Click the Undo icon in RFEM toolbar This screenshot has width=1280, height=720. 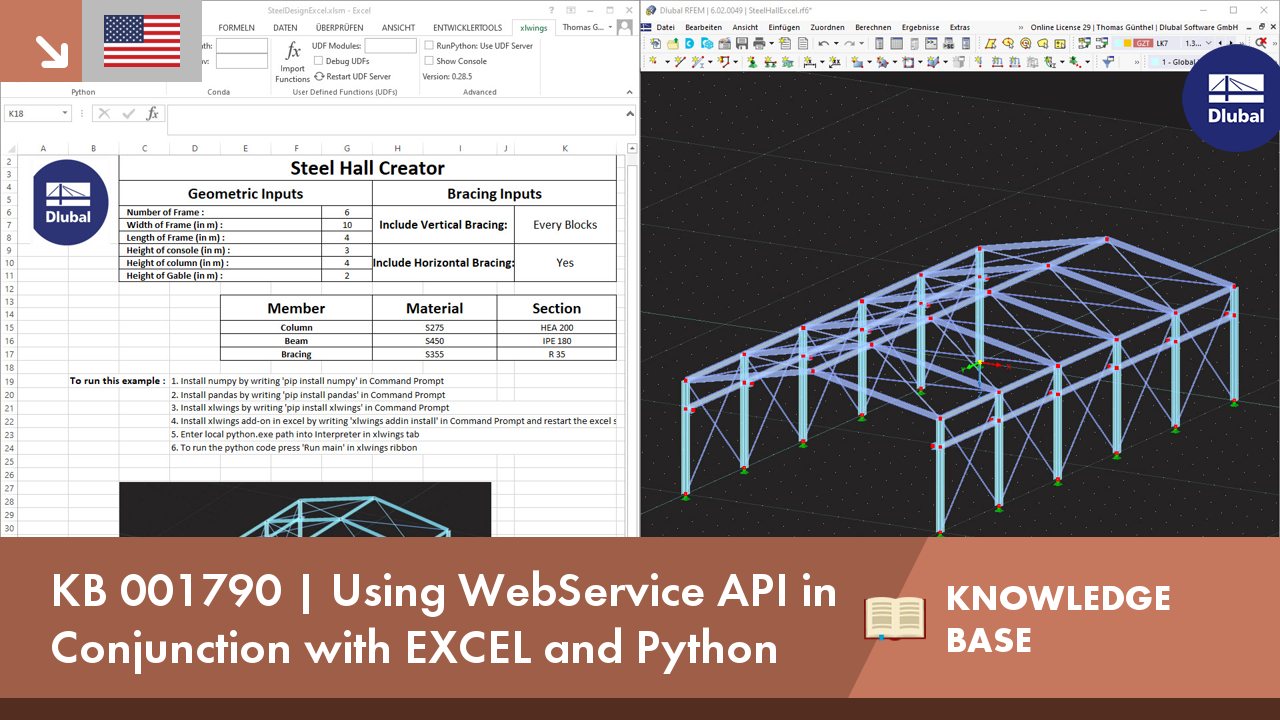pyautogui.click(x=822, y=42)
